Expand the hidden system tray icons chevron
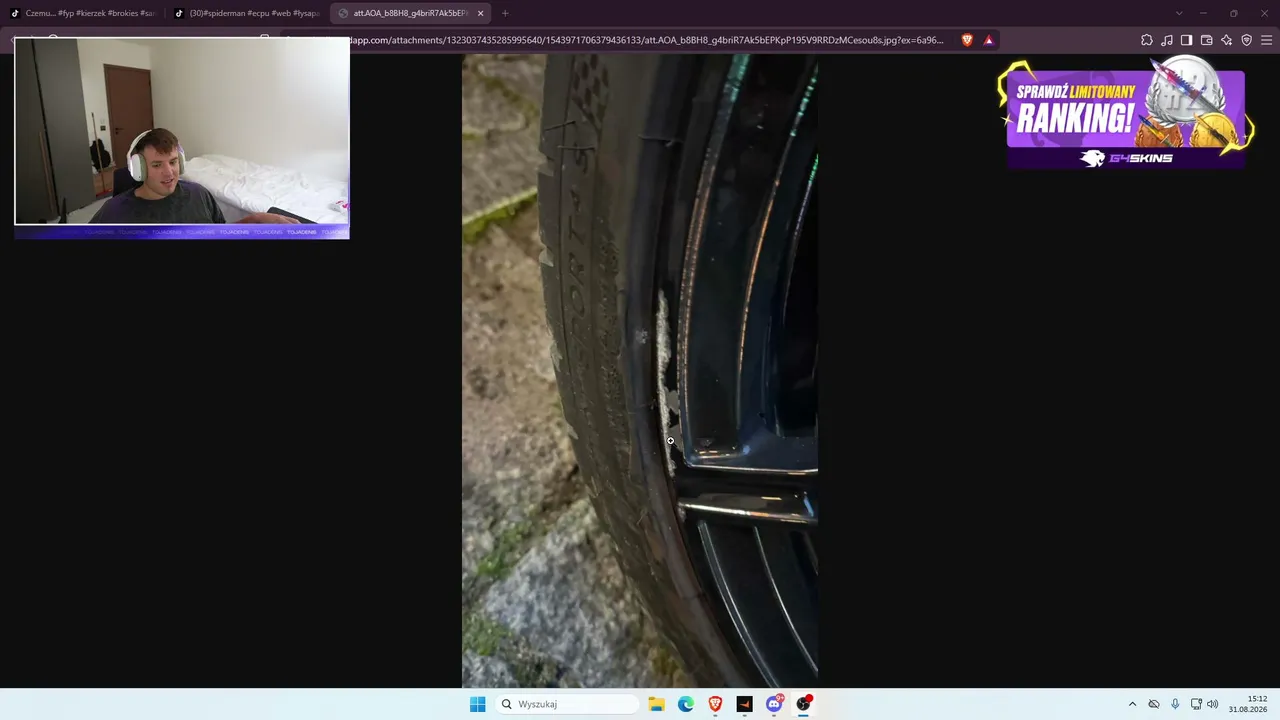The height and width of the screenshot is (720, 1280). pos(1132,704)
